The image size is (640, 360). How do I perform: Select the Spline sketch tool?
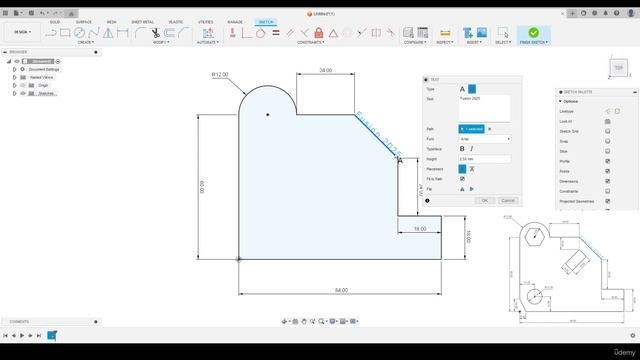click(94, 33)
